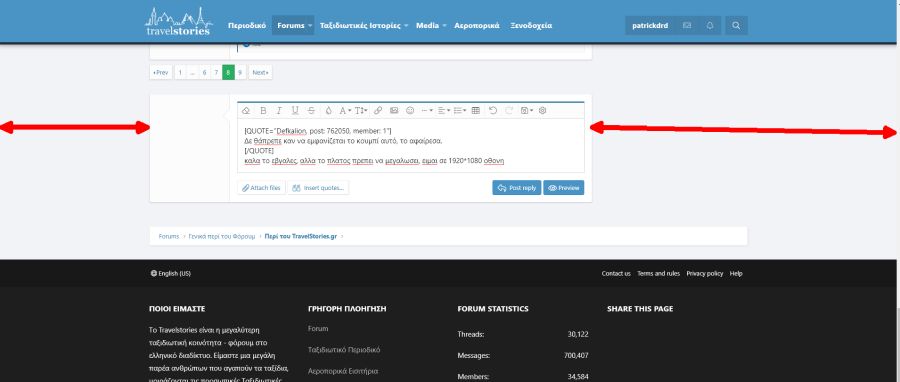Open the smilies emoji picker
The width and height of the screenshot is (900, 382).
tap(410, 111)
